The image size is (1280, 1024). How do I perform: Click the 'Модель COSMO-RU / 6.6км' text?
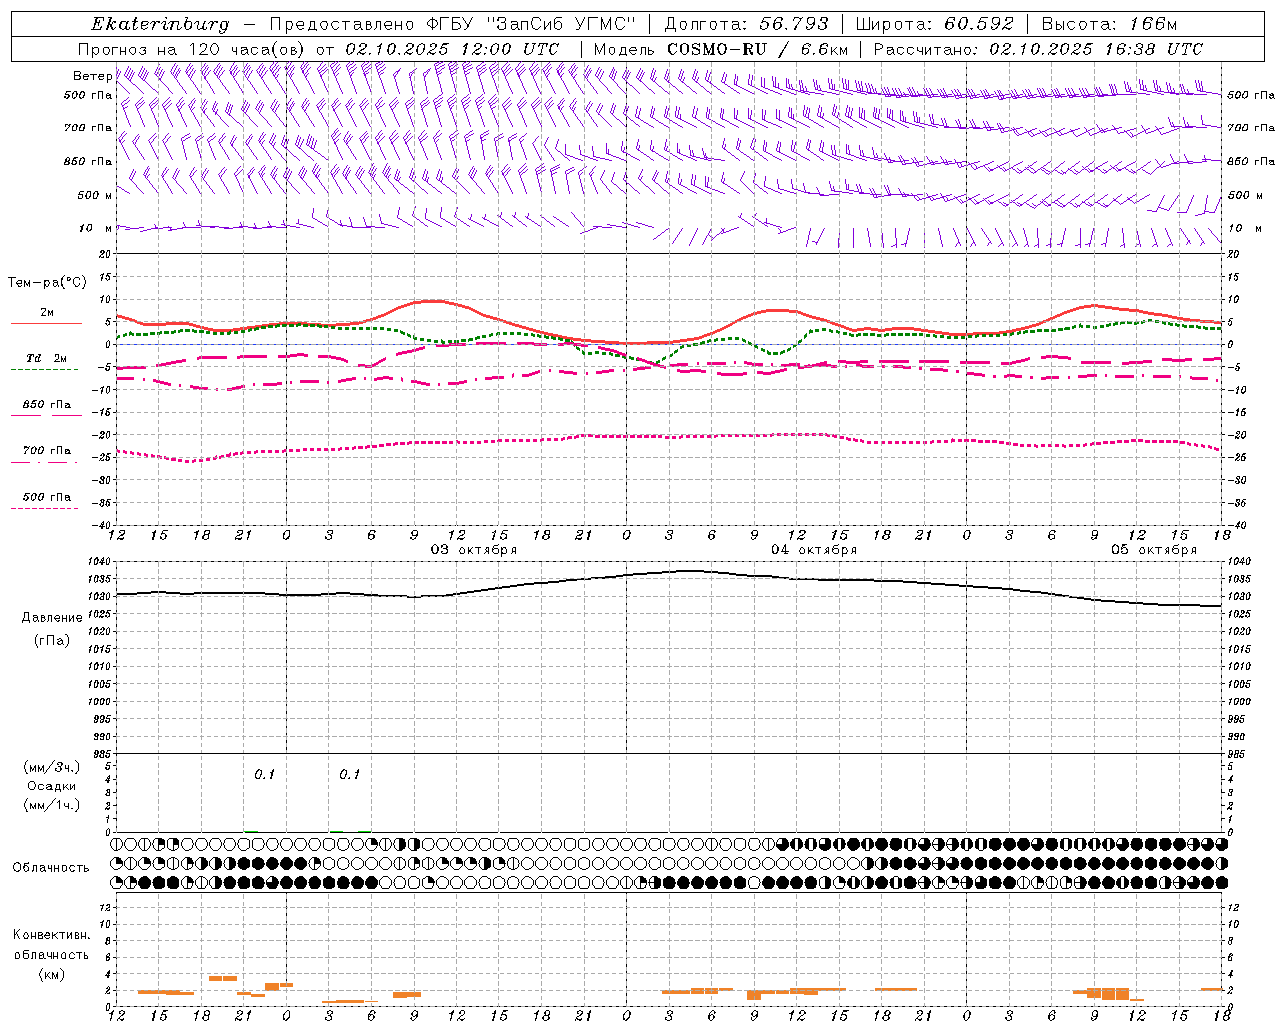[x=721, y=49]
